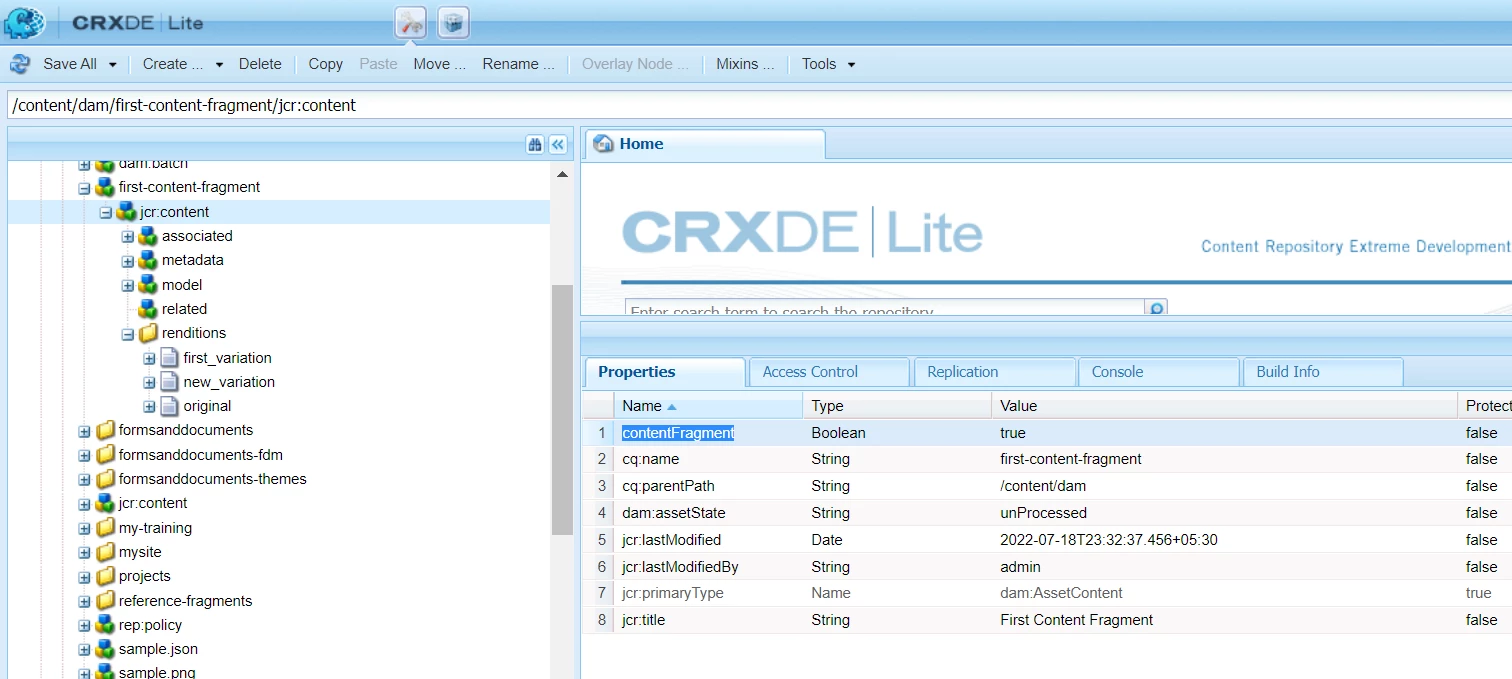The image size is (1512, 679).
Task: Open the Tools dropdown menu
Action: (x=829, y=64)
